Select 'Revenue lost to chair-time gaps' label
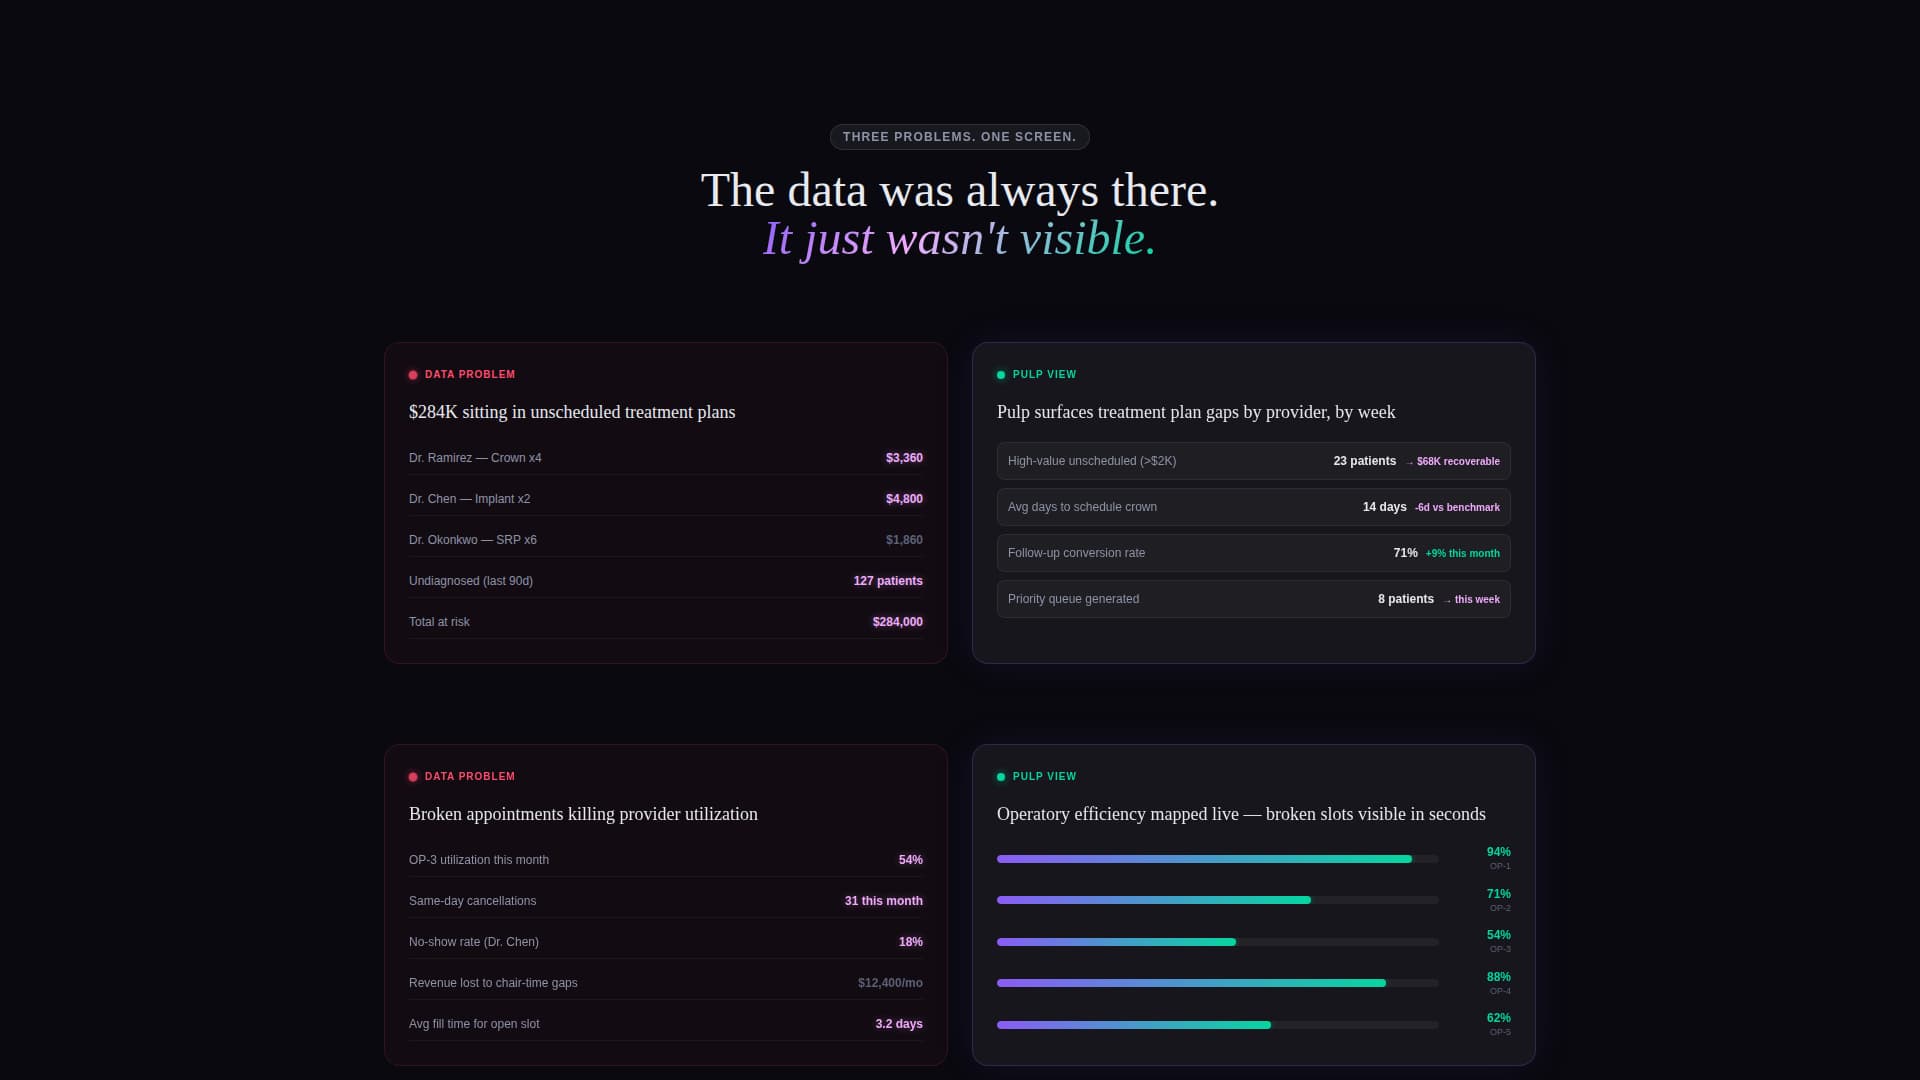 pos(493,983)
